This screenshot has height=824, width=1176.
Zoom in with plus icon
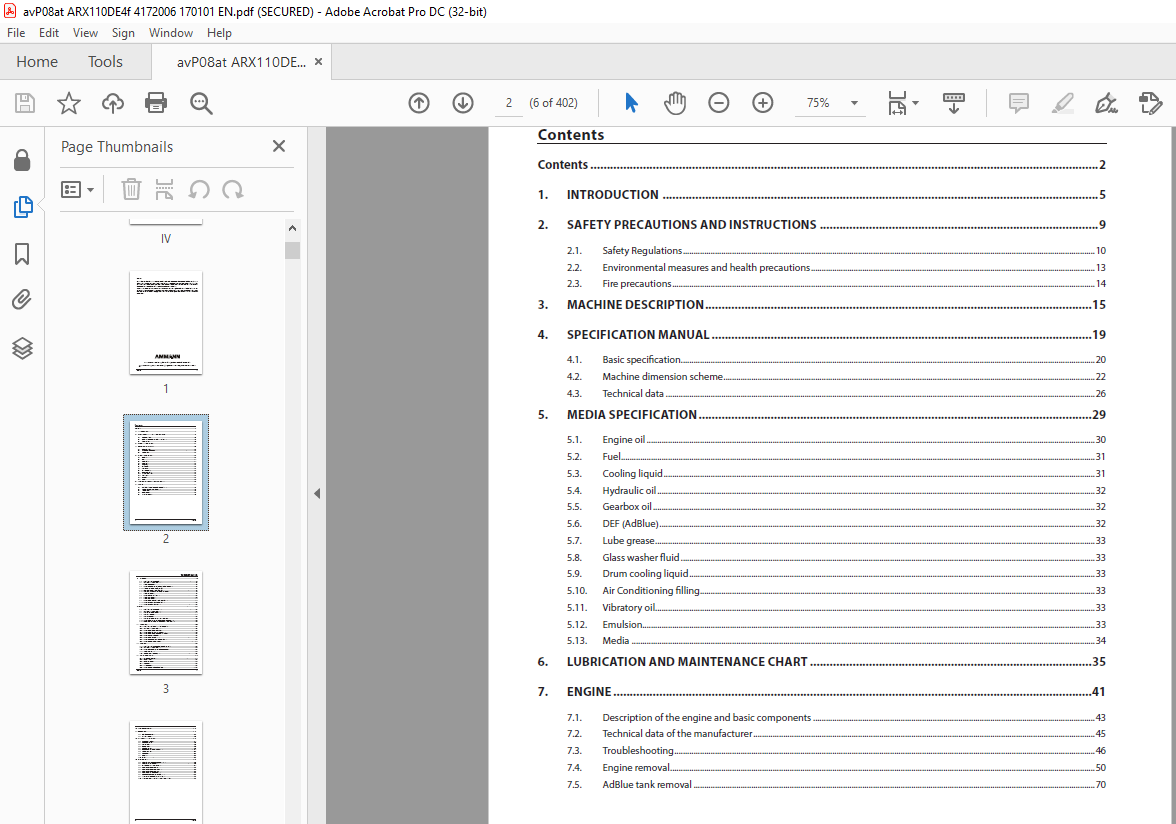(x=763, y=103)
